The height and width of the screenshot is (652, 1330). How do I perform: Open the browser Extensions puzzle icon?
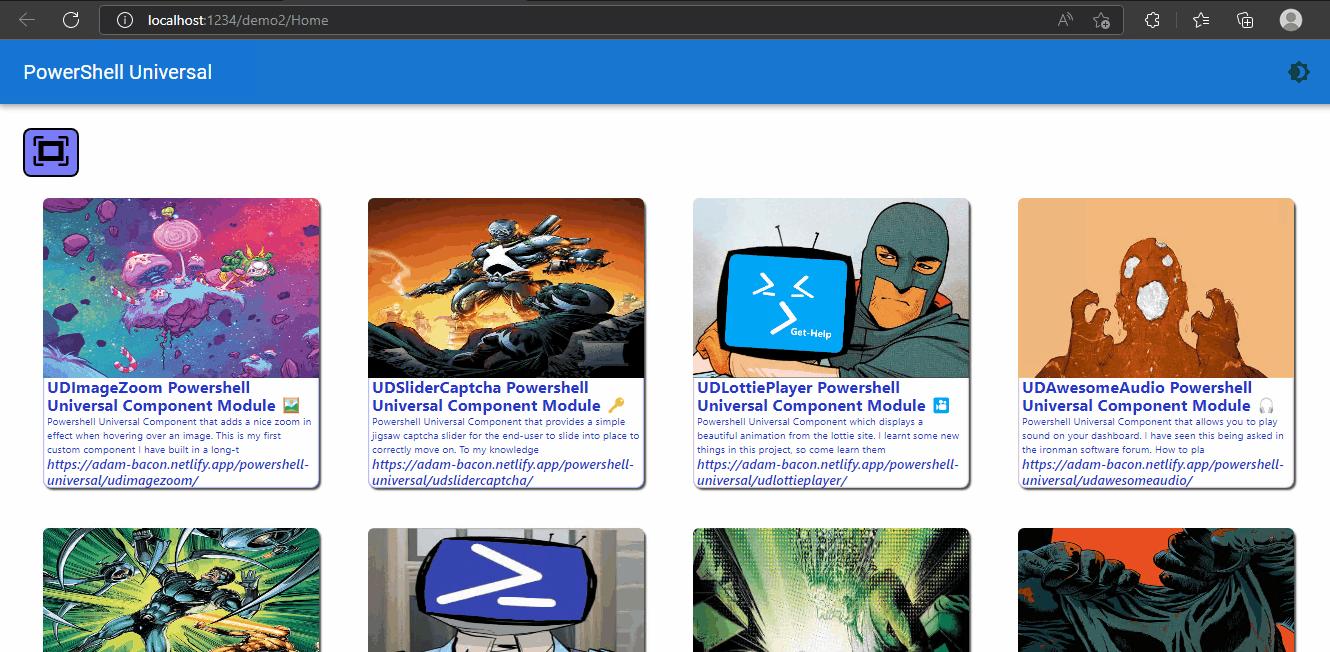click(x=1152, y=20)
